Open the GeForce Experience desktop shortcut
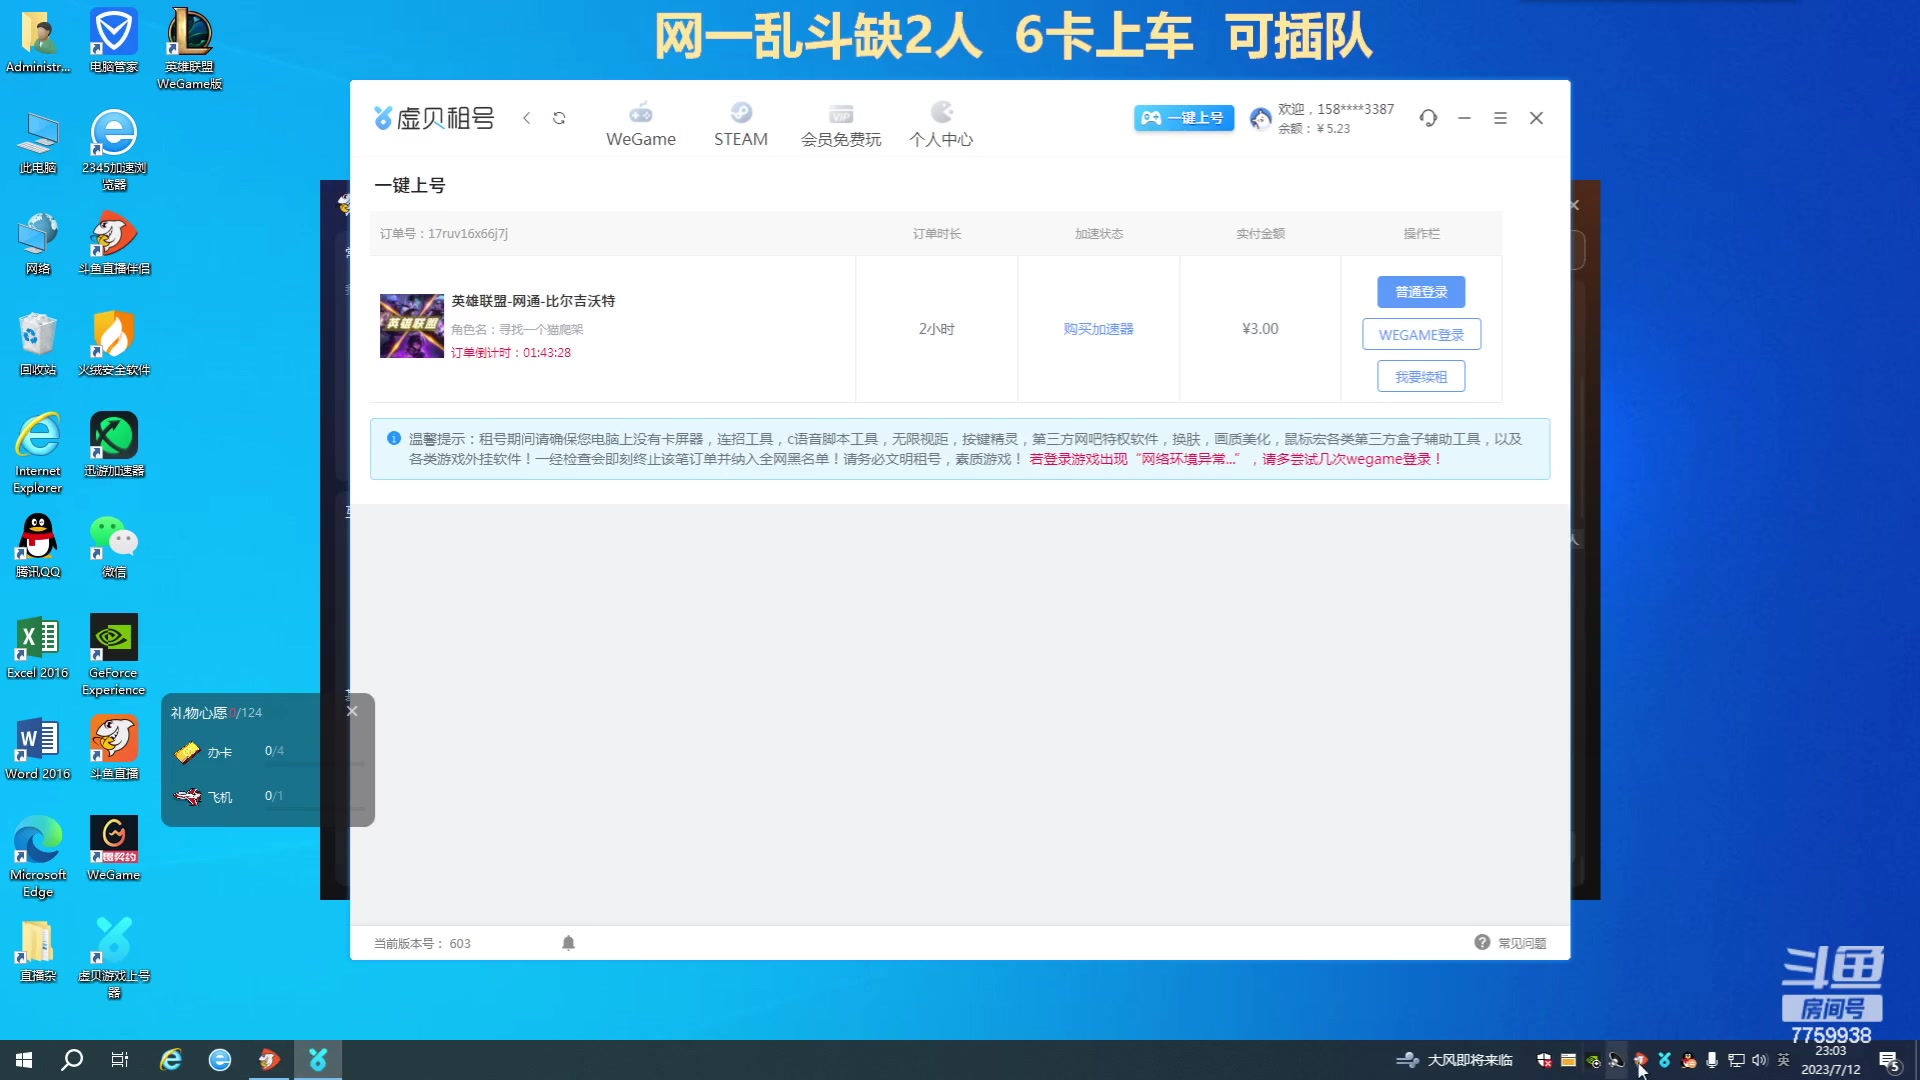1920x1080 pixels. pos(114,655)
